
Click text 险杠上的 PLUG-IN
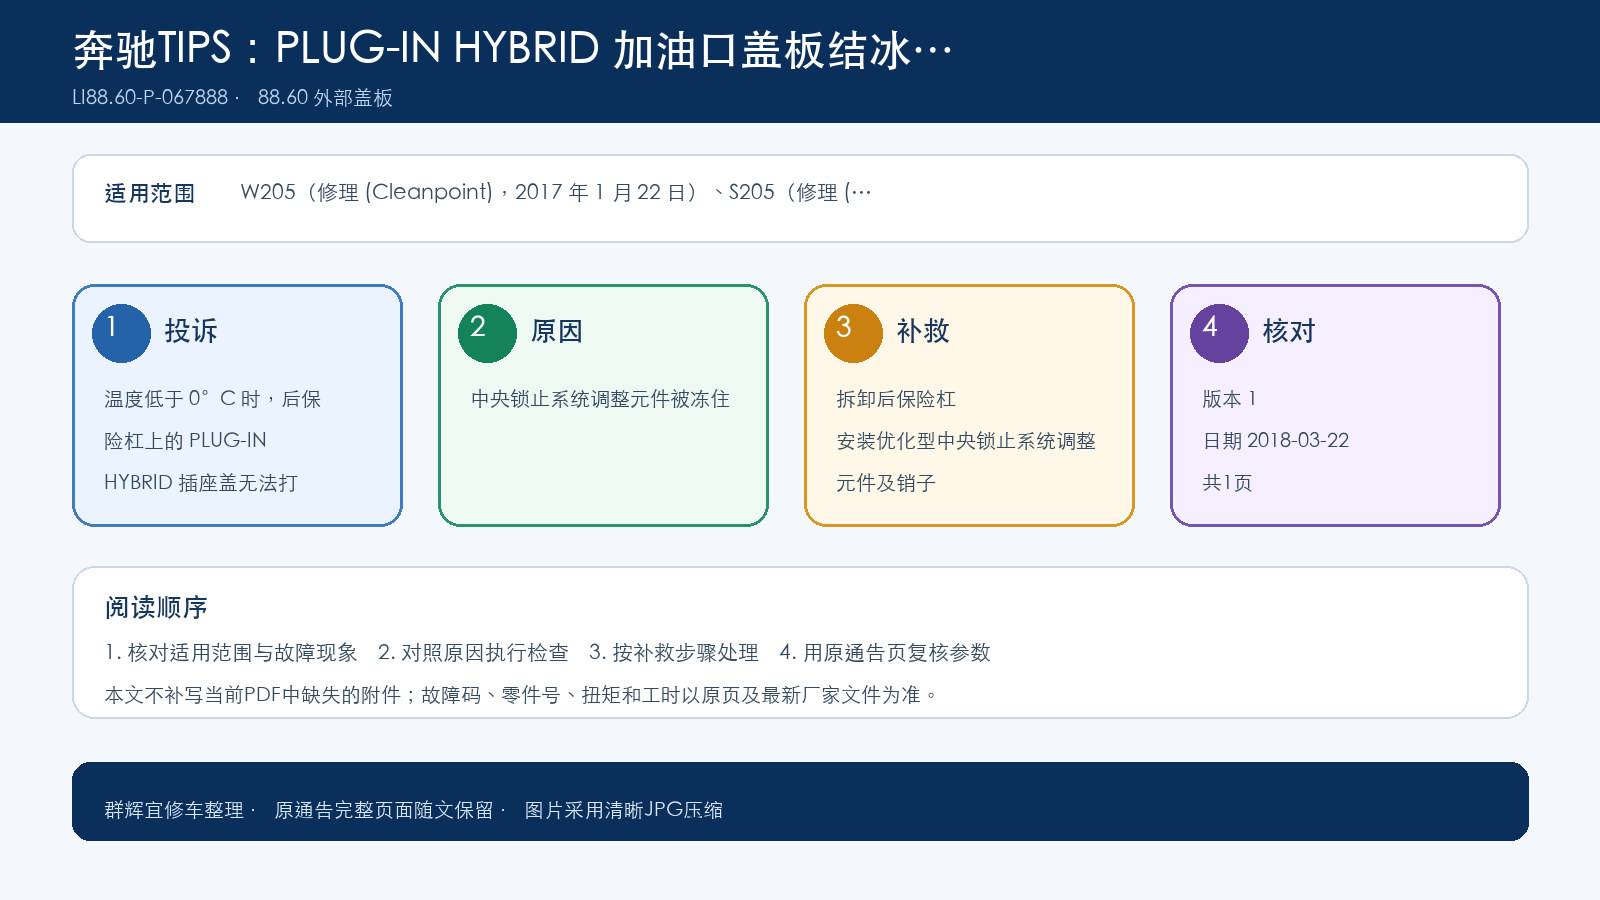pos(185,441)
